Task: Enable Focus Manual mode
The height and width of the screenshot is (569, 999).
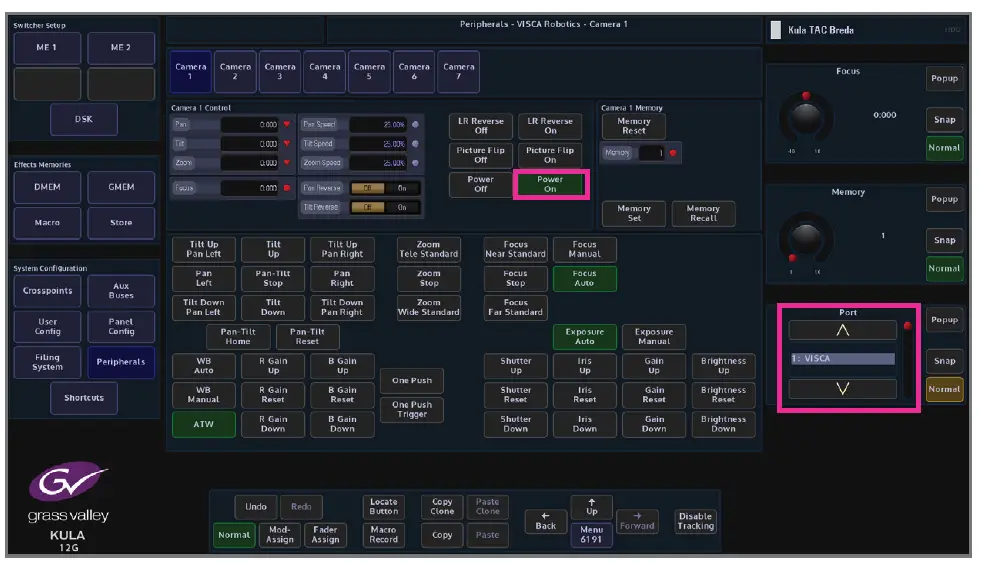Action: 584,249
